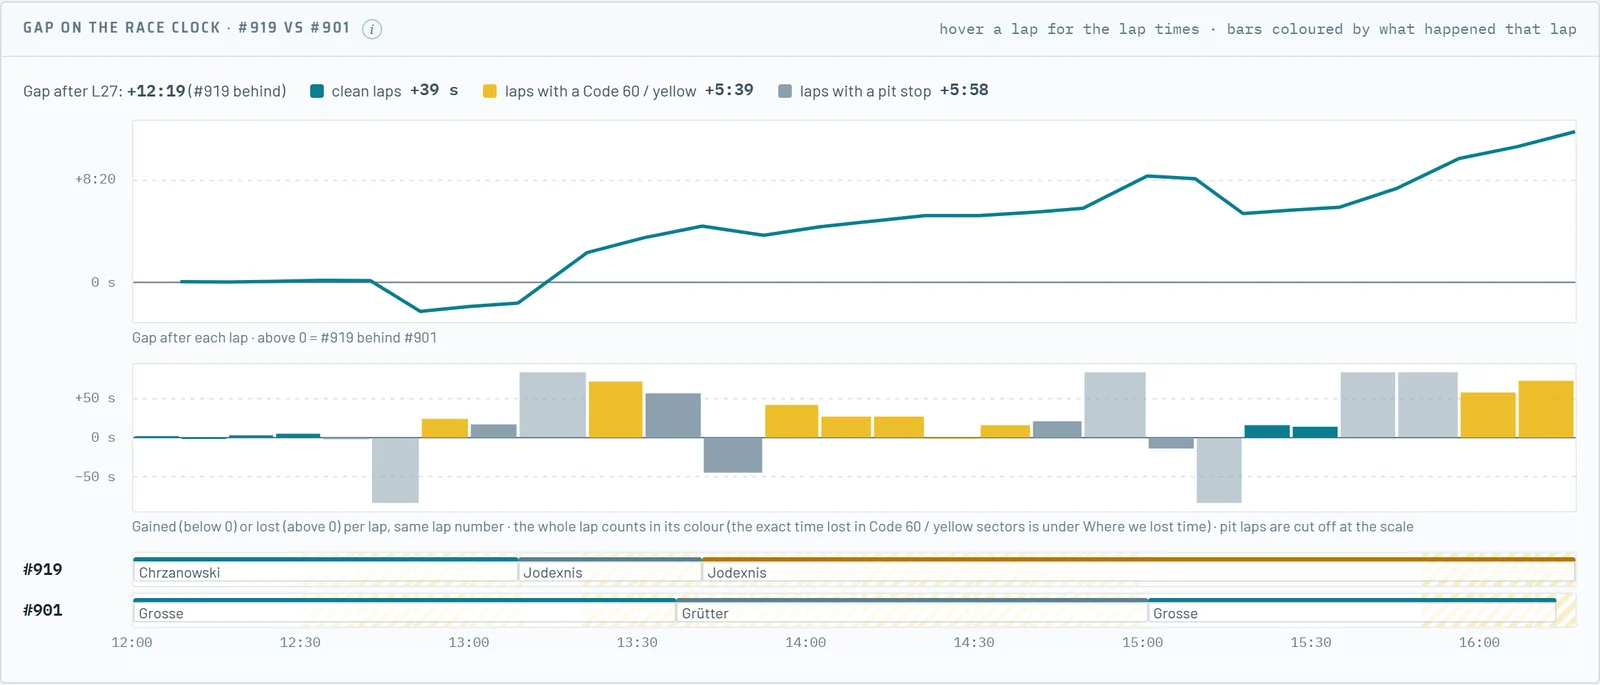Click the '+50 s' bar axis label
The image size is (1600, 685).
[95, 398]
